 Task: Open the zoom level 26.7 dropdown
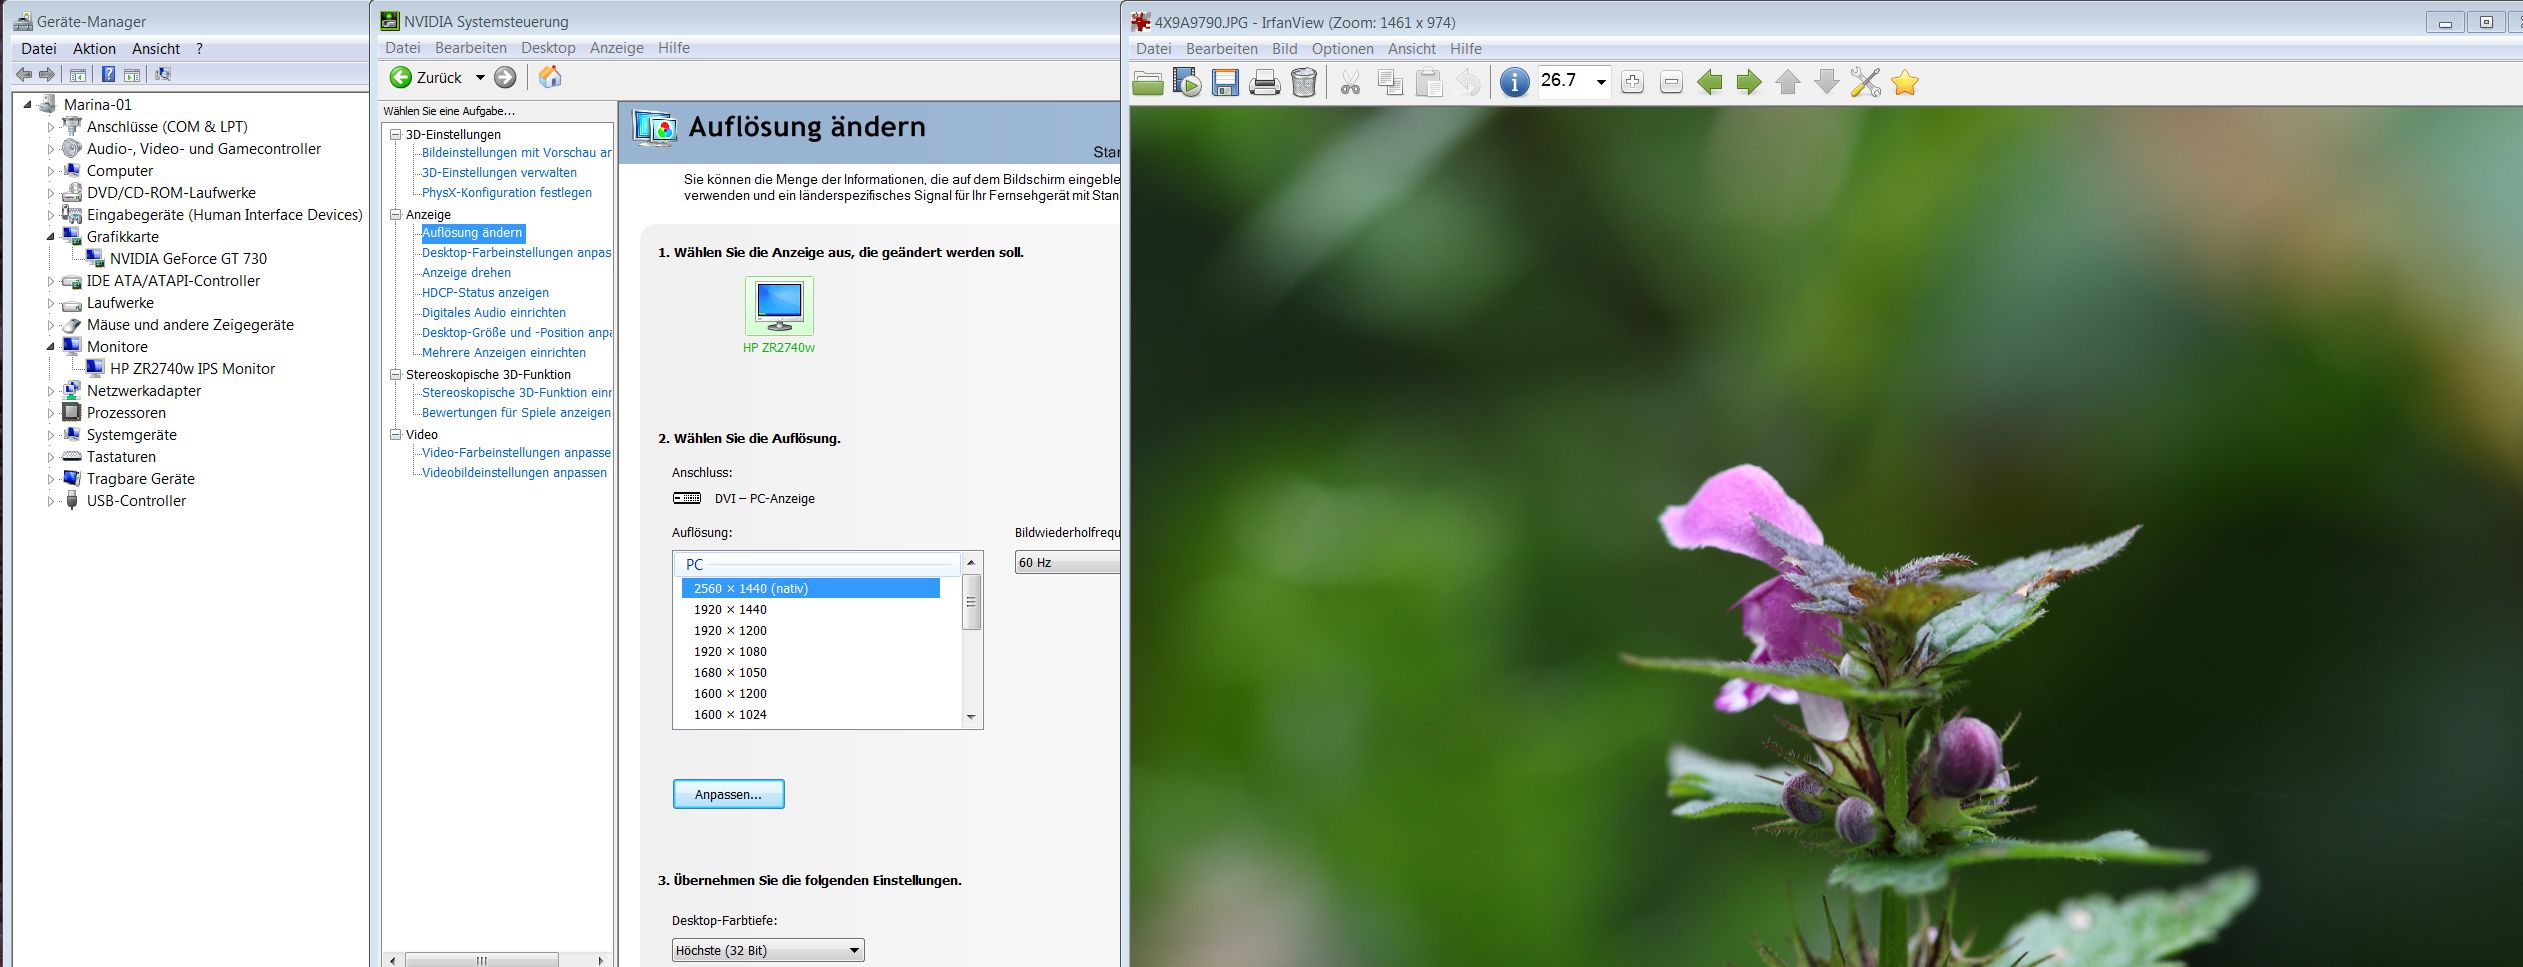tap(1601, 82)
